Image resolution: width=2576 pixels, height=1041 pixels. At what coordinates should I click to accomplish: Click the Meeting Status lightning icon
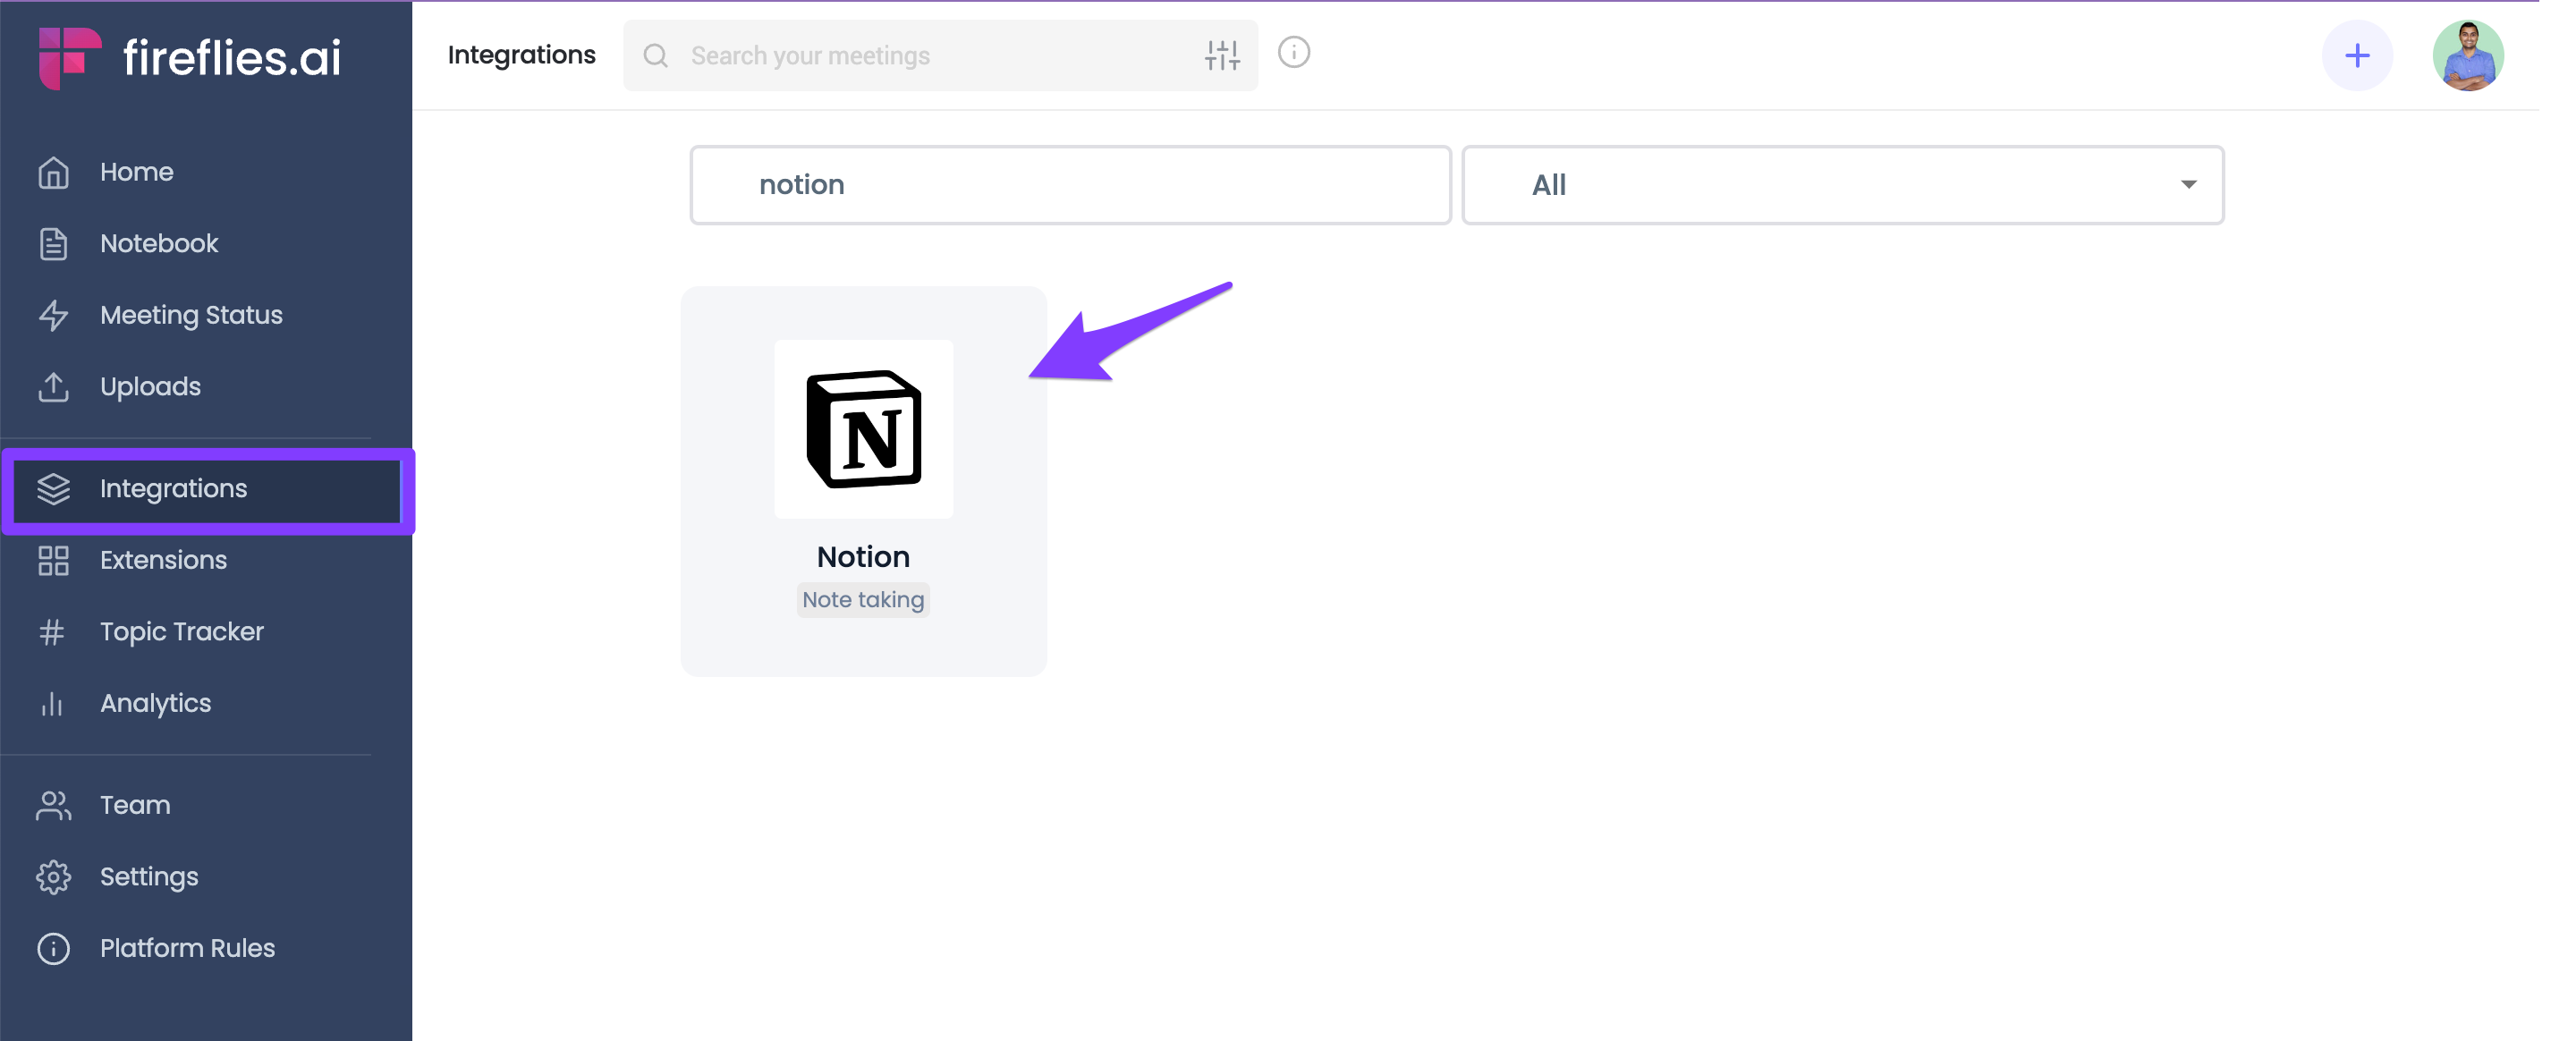(53, 315)
